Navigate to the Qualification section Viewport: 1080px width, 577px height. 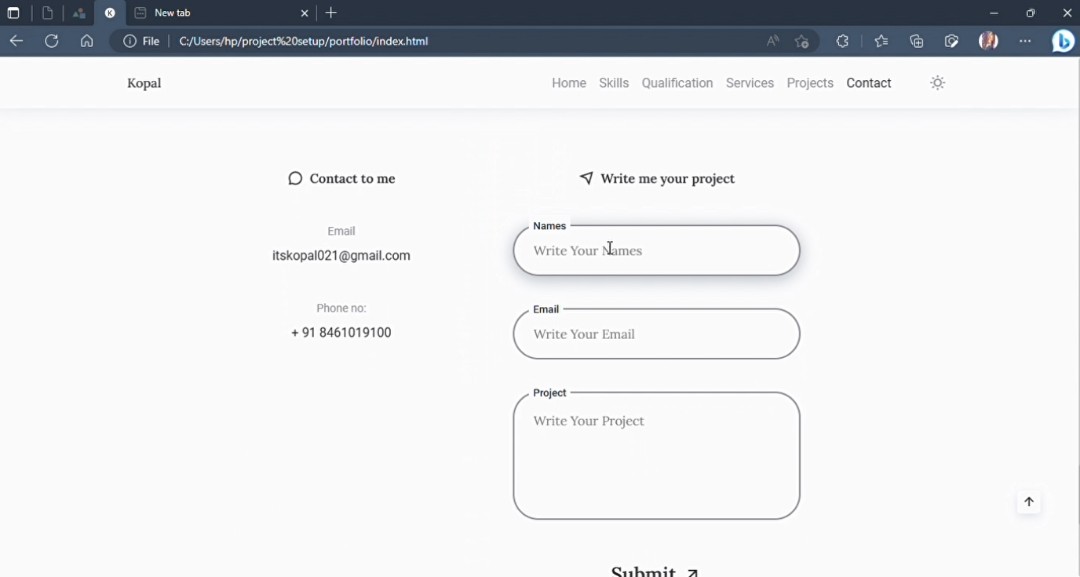(677, 83)
